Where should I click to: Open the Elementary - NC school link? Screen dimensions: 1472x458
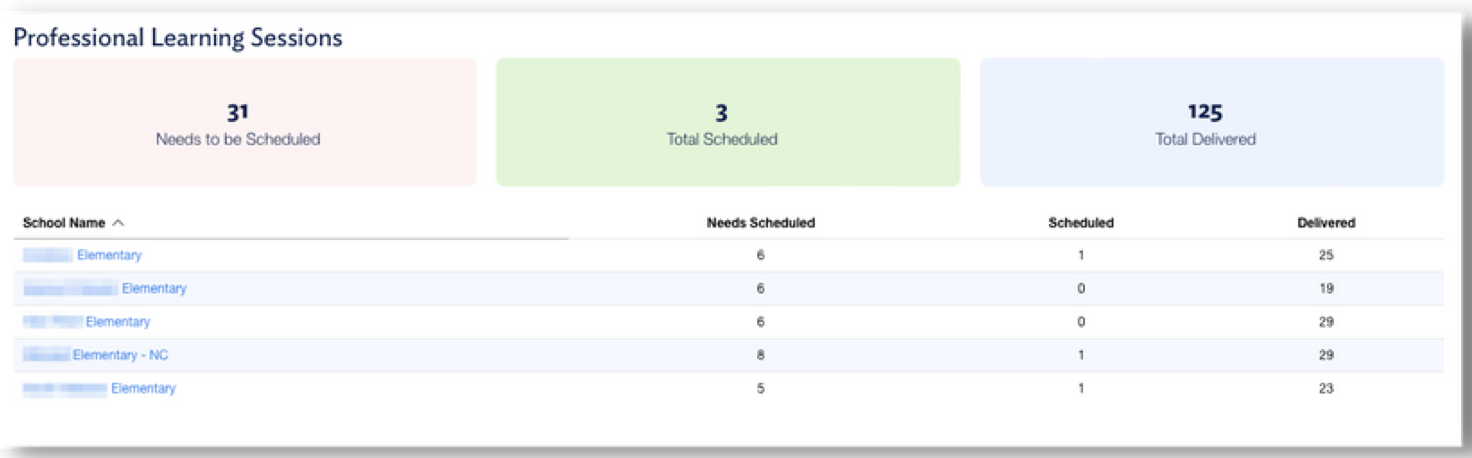(120, 355)
